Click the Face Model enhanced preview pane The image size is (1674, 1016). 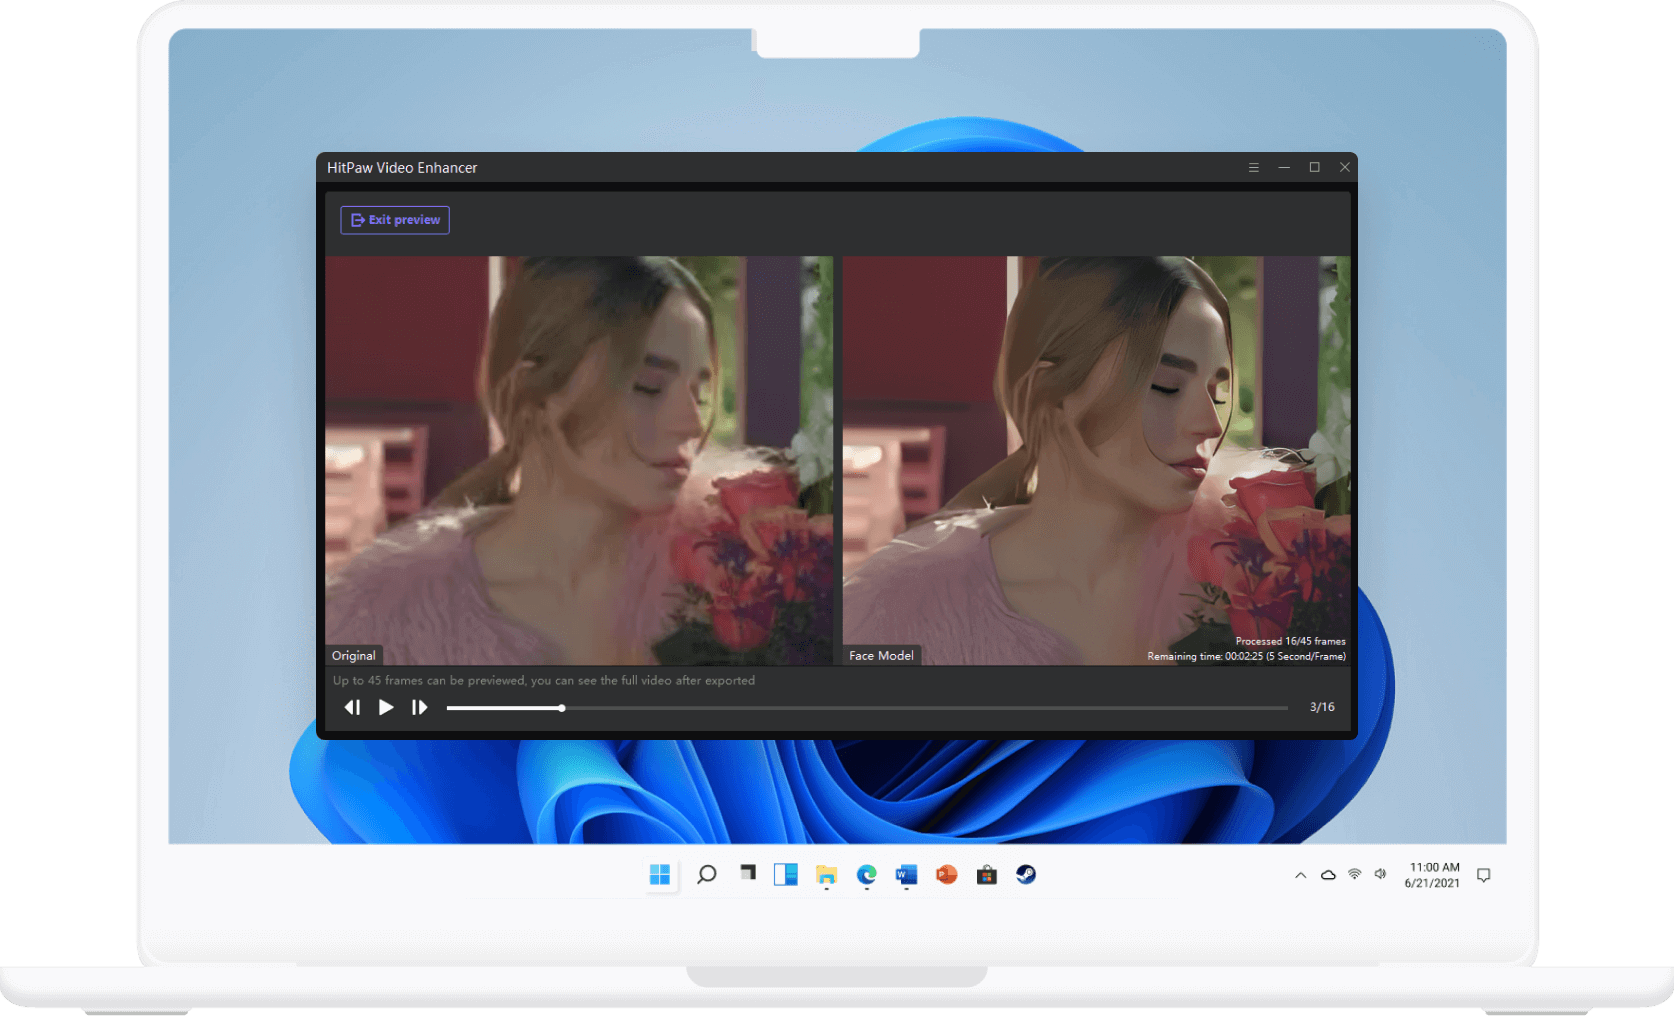(1096, 460)
